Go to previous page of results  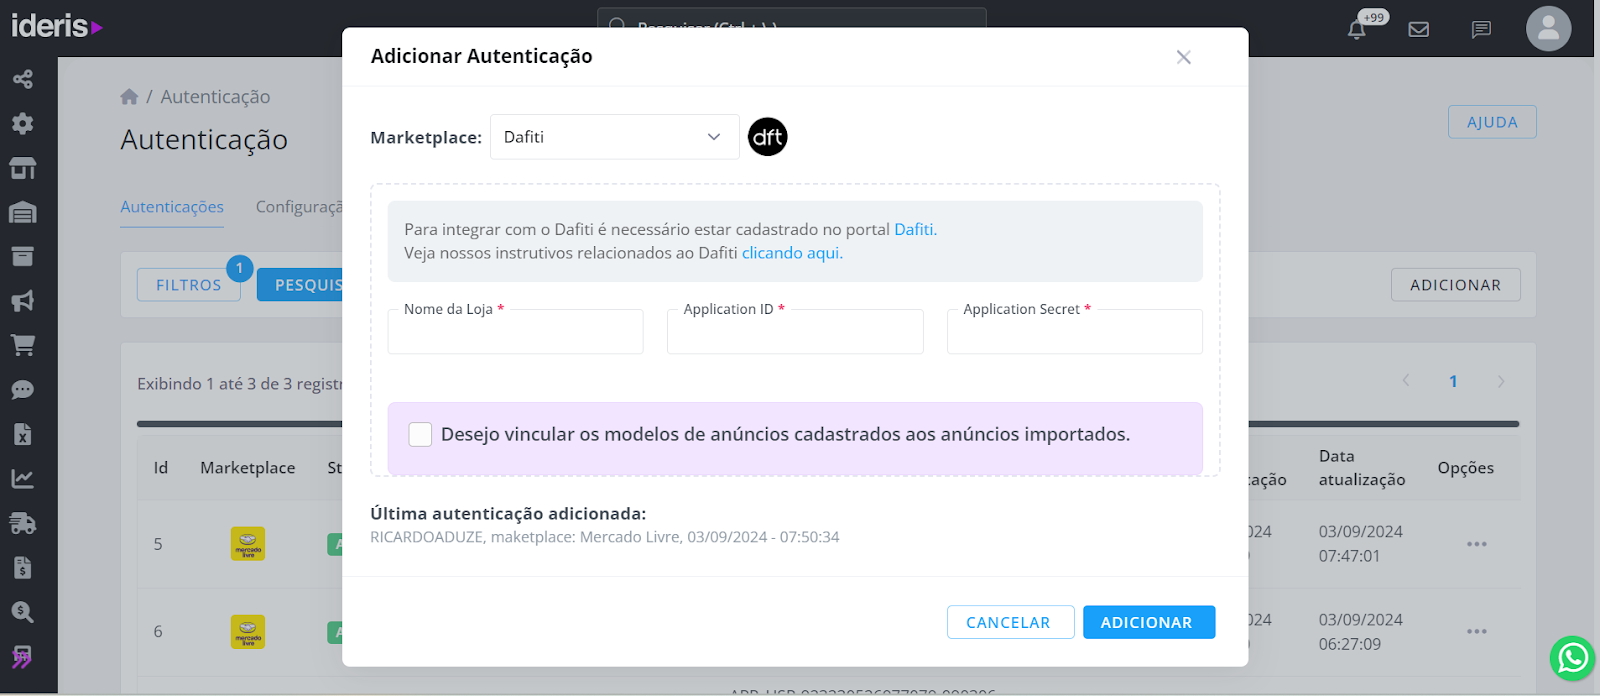click(1406, 381)
